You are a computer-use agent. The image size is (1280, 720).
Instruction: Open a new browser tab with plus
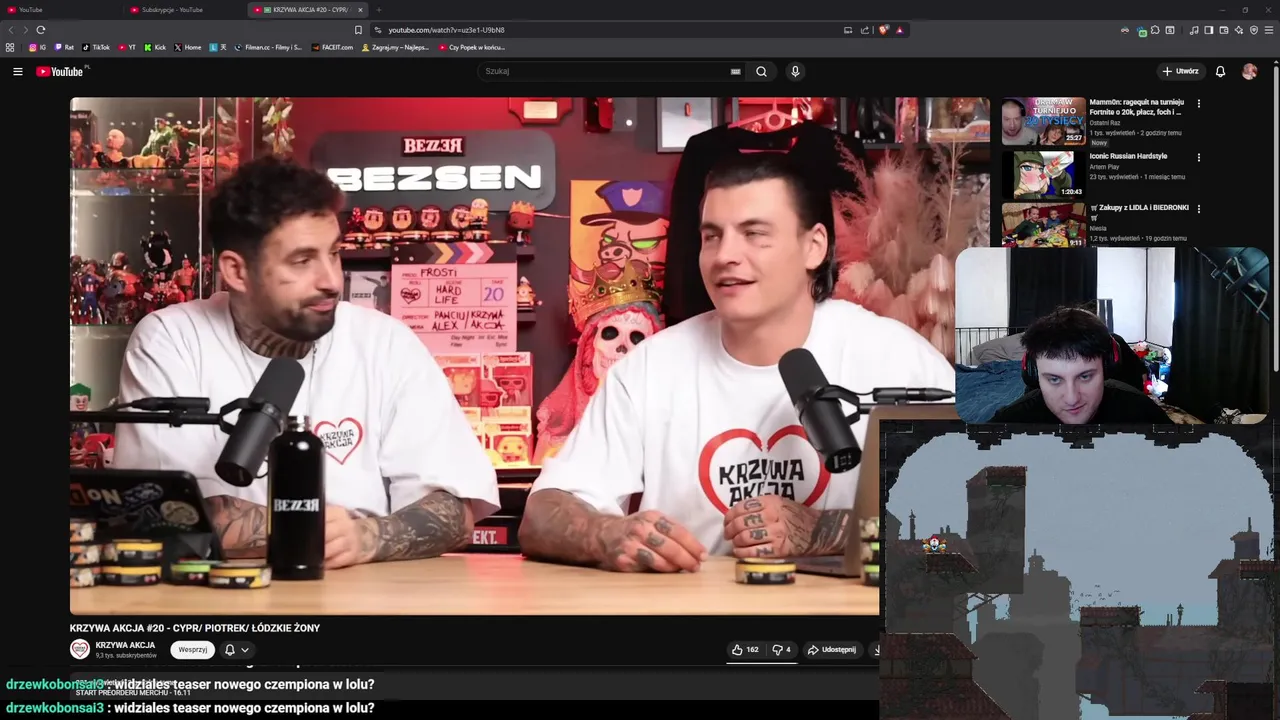click(378, 10)
